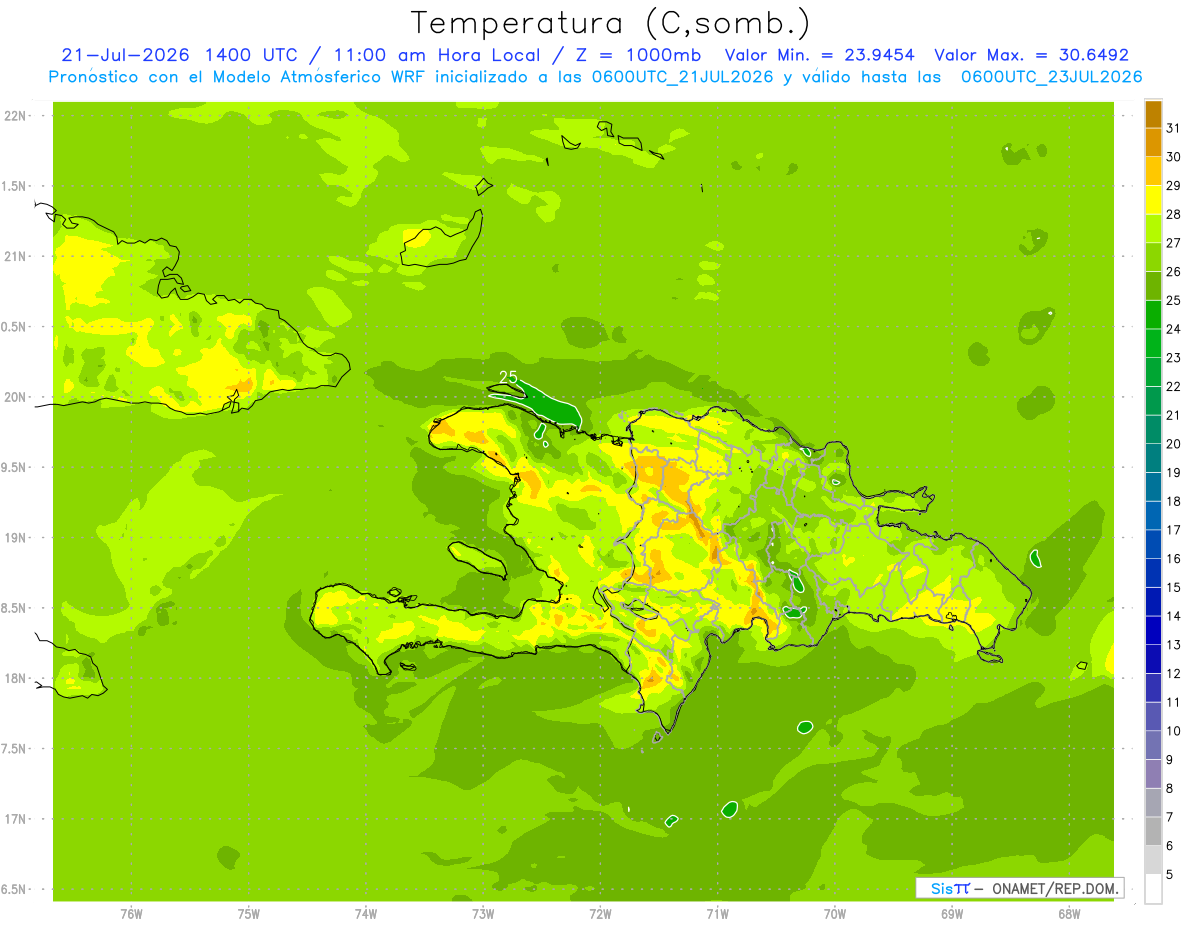The image size is (1200, 927).
Task: Pick the purple legend swatch between 8 and 9
Action: pyautogui.click(x=1153, y=774)
